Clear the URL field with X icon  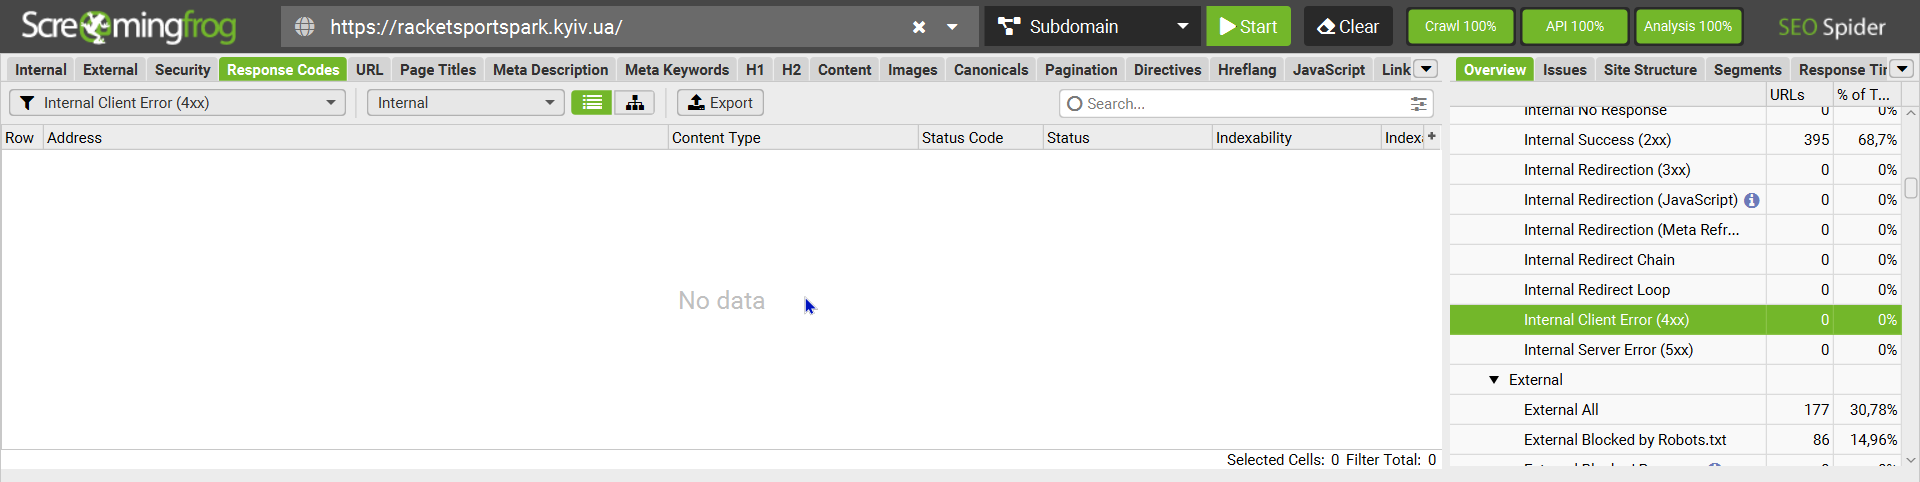point(919,27)
